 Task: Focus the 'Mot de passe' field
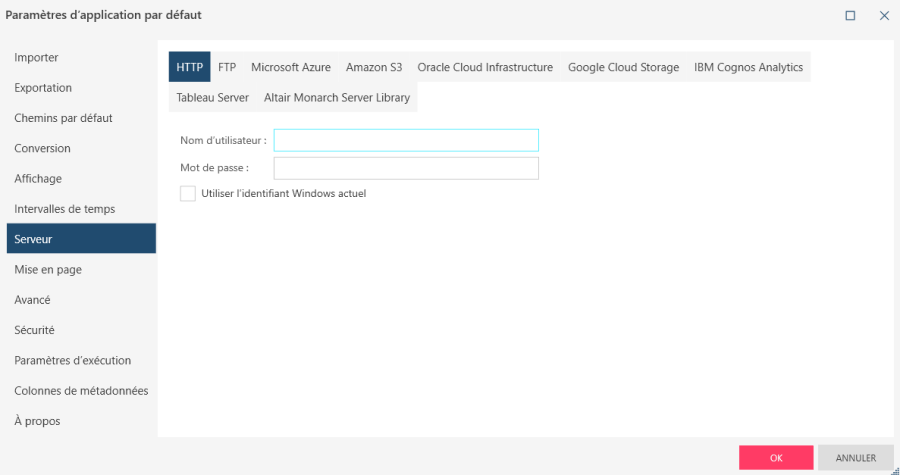406,168
